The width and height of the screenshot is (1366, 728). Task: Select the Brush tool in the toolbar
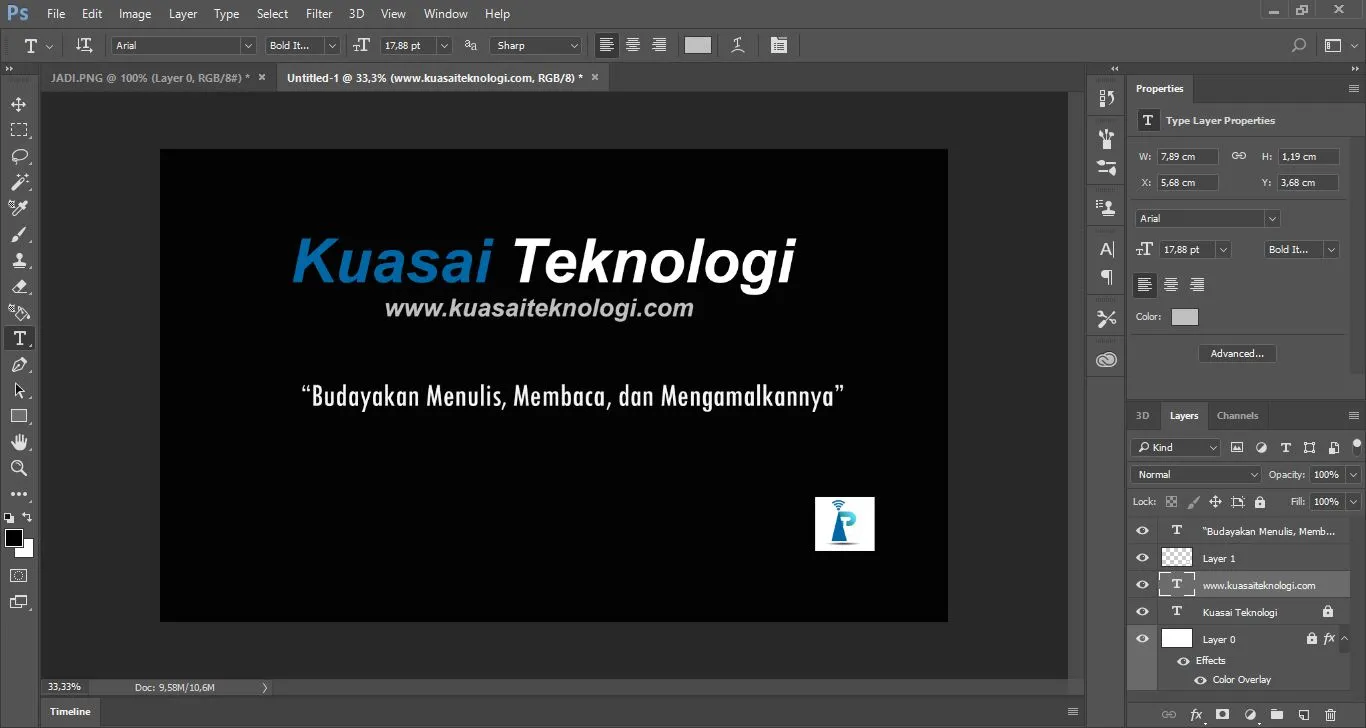point(18,234)
